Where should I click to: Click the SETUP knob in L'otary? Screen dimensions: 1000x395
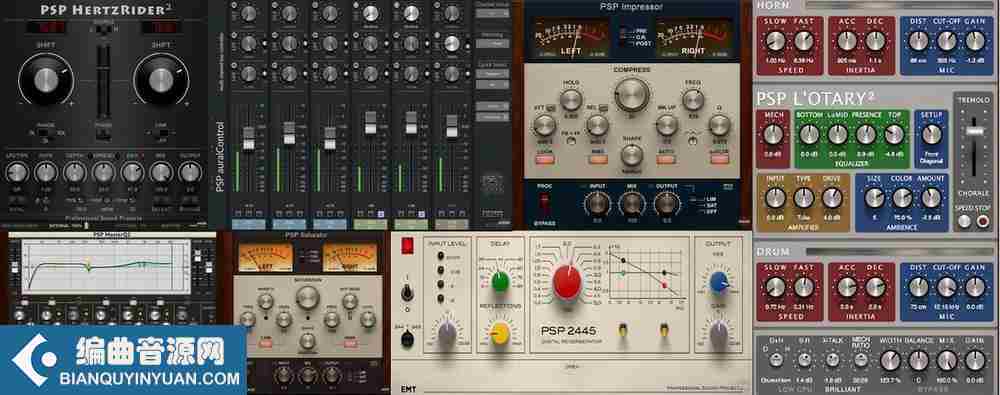pyautogui.click(x=931, y=135)
